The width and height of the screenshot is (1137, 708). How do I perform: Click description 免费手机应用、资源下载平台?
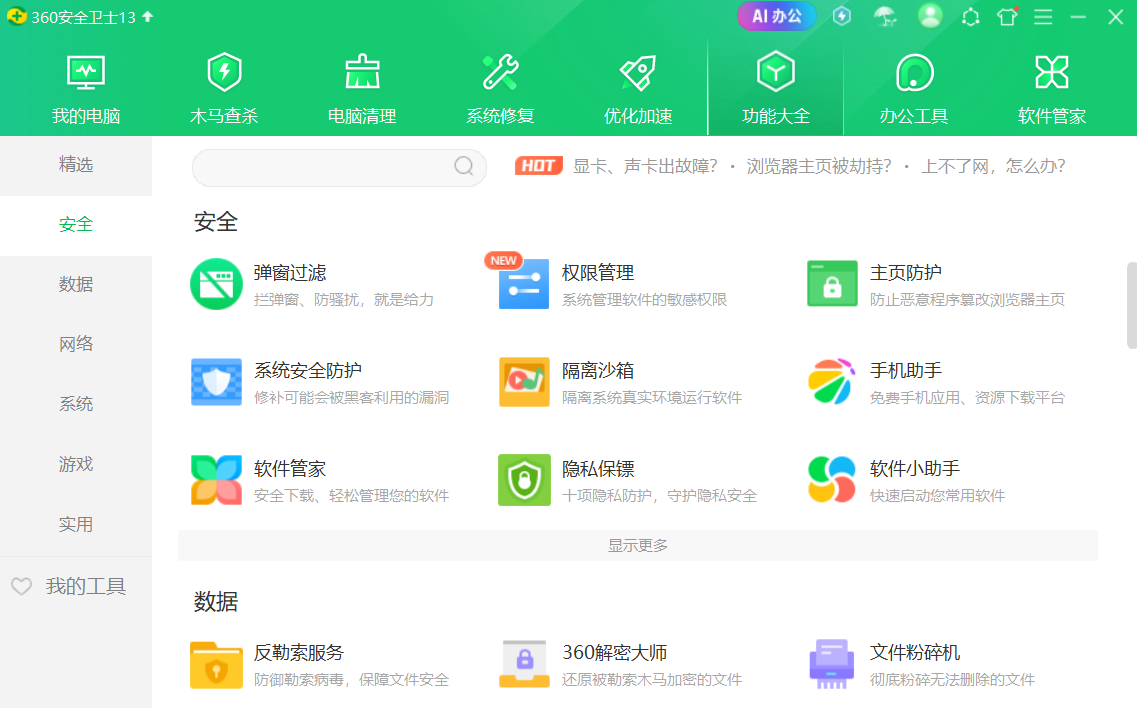coord(967,398)
